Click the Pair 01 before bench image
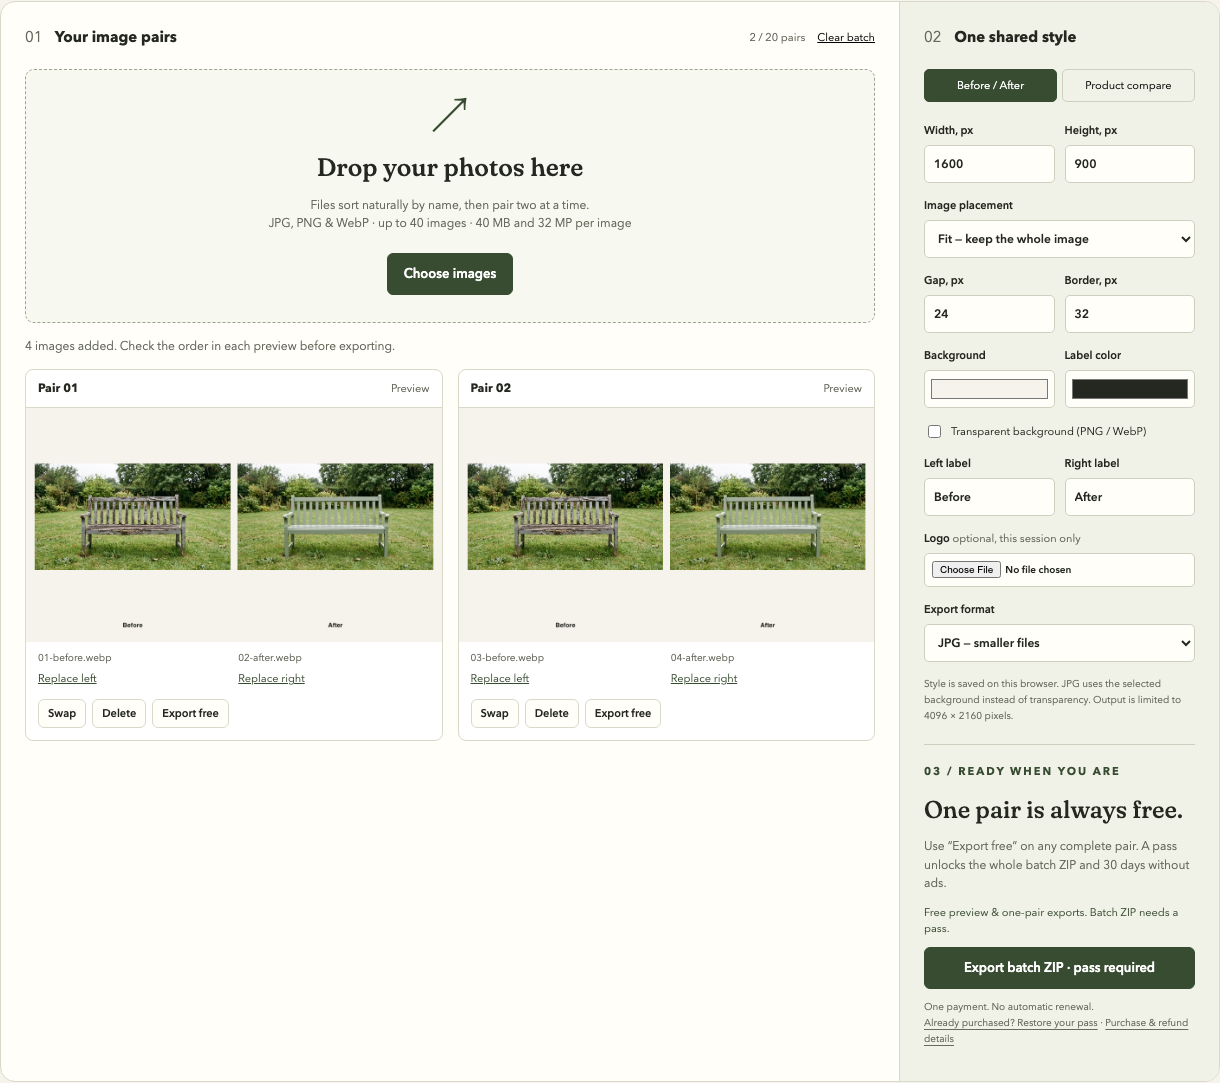Image resolution: width=1220 pixels, height=1083 pixels. (x=133, y=517)
